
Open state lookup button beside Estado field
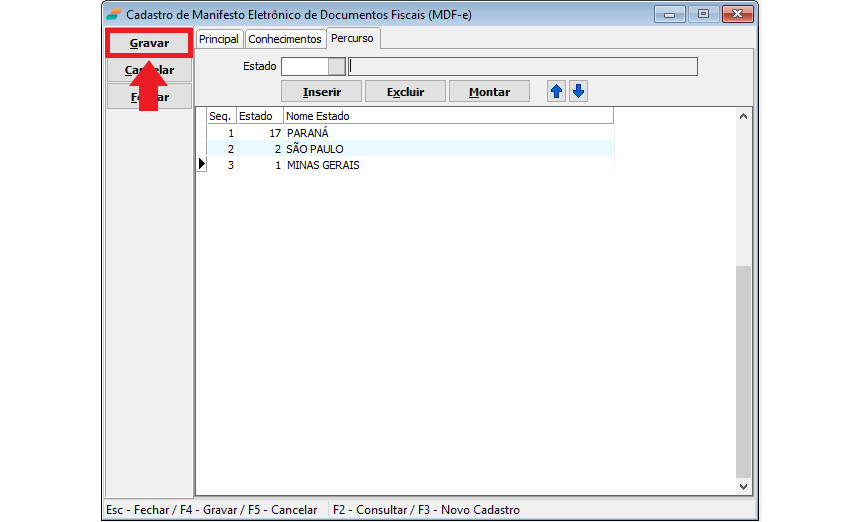337,67
